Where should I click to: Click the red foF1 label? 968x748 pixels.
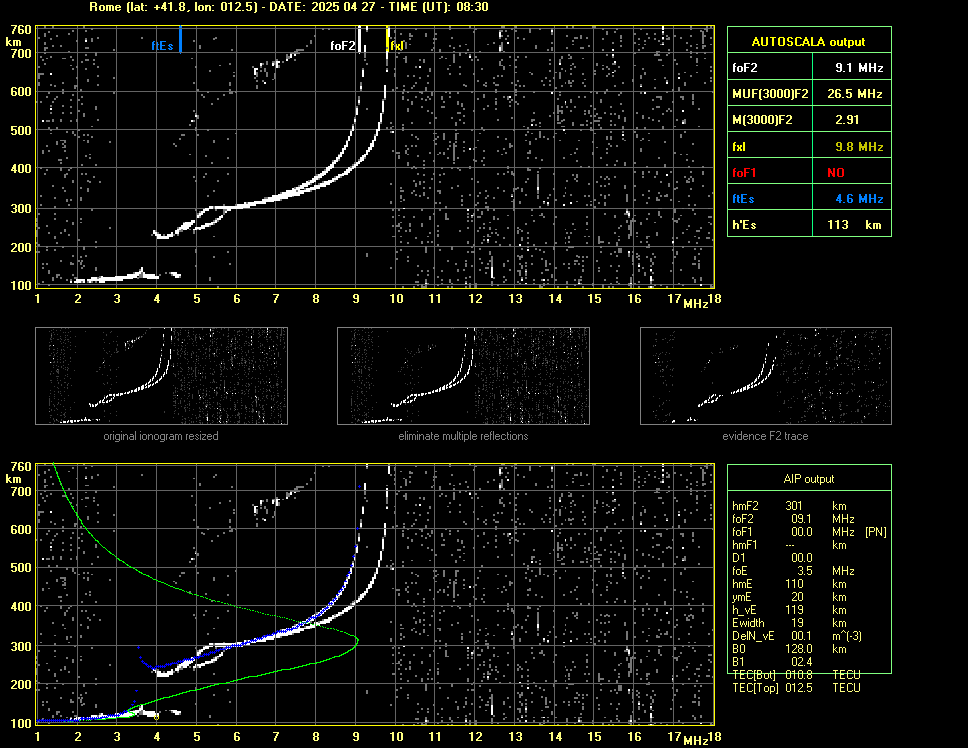(x=744, y=173)
